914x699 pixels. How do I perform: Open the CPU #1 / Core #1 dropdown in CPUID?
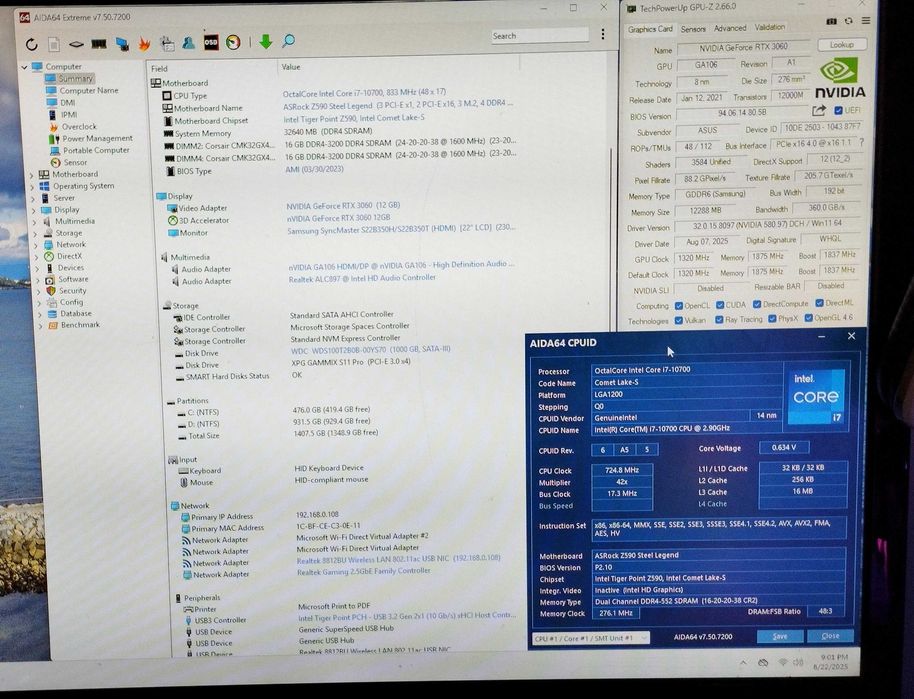click(591, 638)
